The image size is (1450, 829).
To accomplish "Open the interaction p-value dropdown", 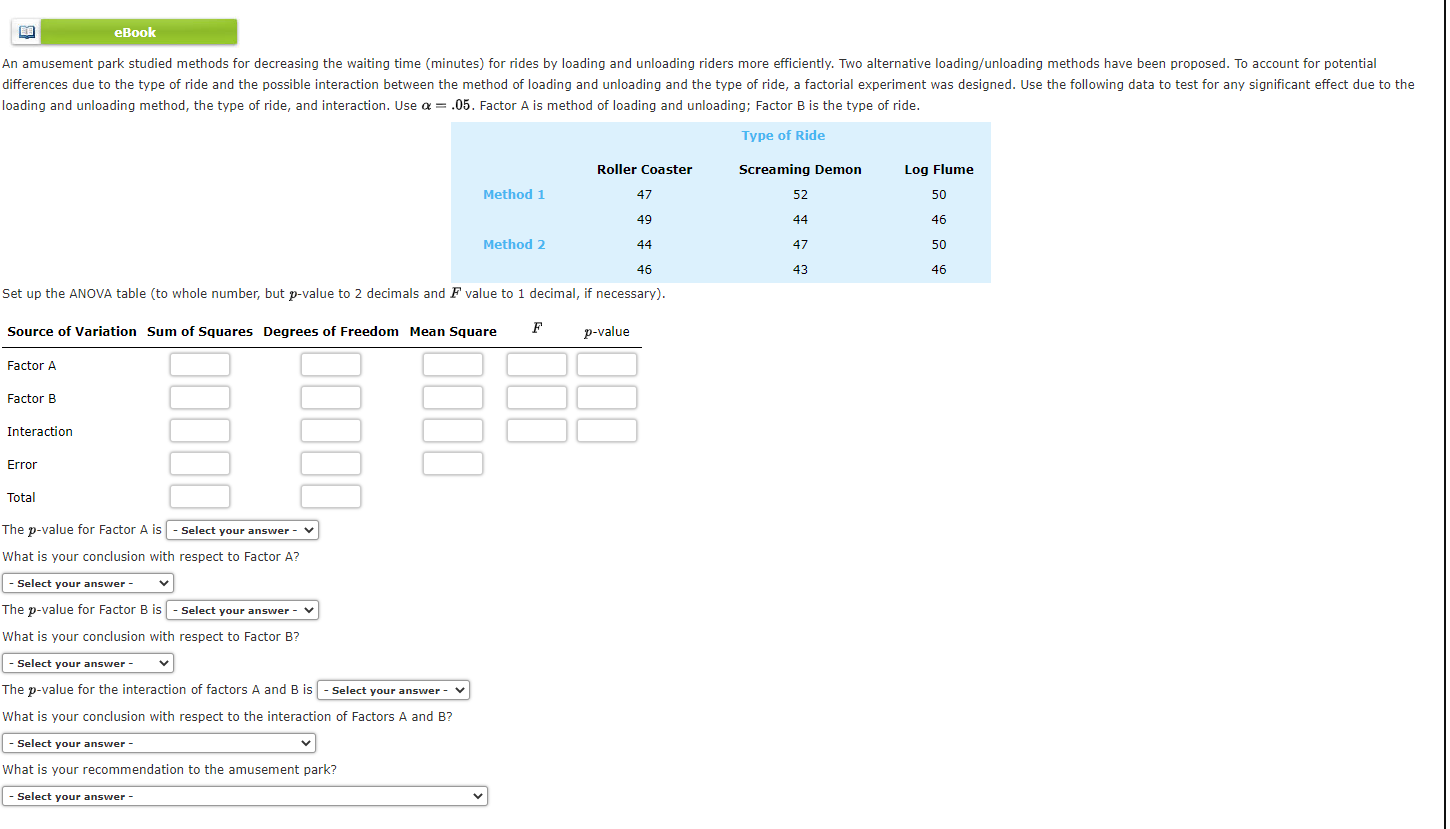I will (393, 689).
